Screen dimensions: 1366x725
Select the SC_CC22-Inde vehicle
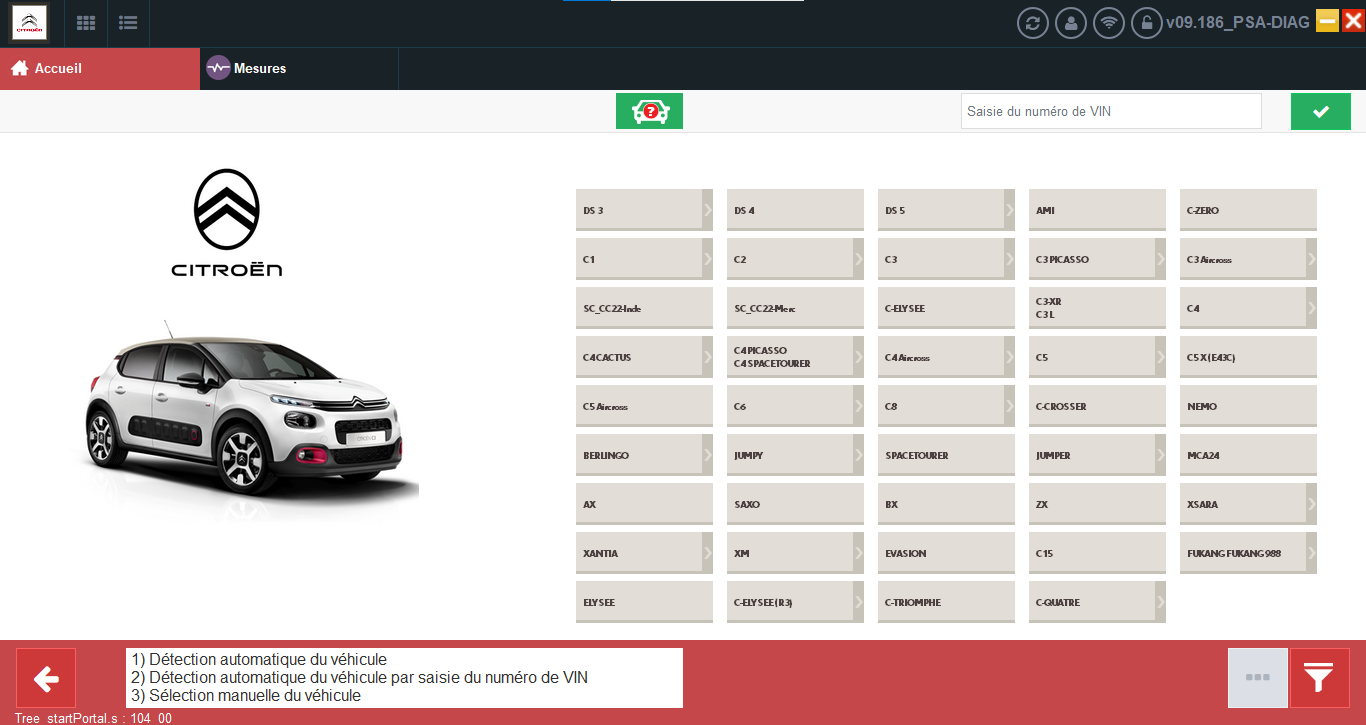coord(644,308)
